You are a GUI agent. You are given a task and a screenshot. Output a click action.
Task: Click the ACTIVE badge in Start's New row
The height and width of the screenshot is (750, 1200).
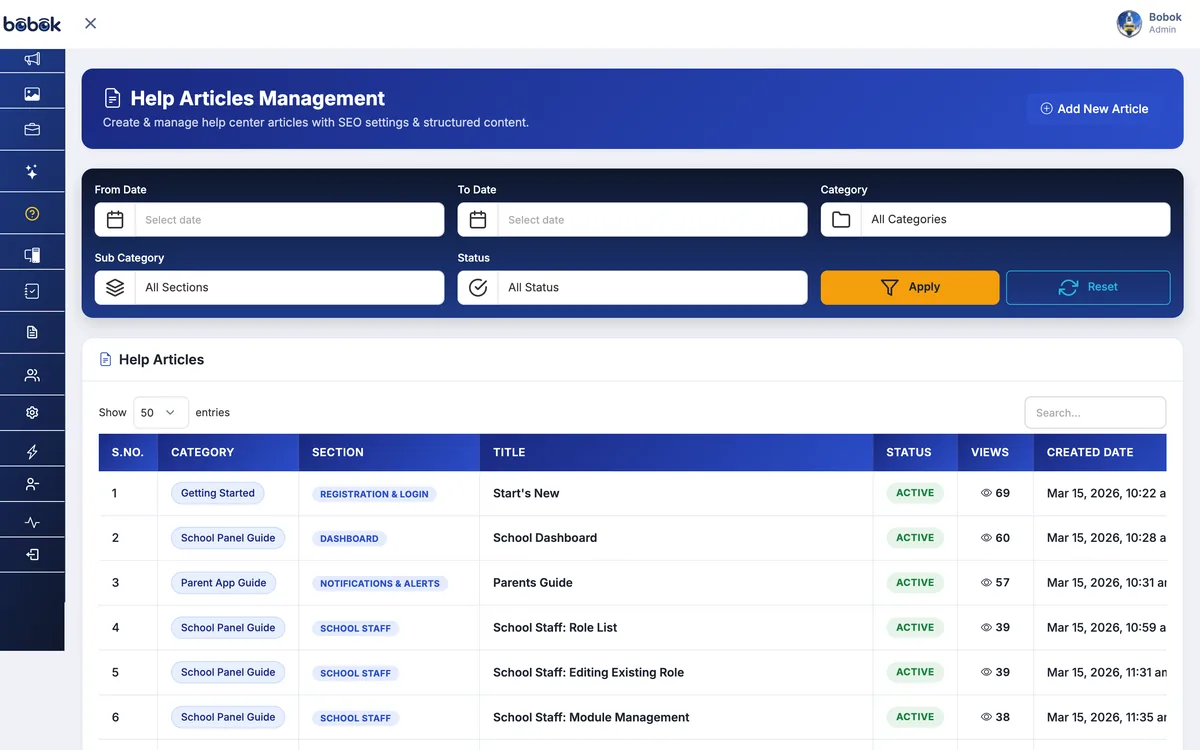(915, 493)
